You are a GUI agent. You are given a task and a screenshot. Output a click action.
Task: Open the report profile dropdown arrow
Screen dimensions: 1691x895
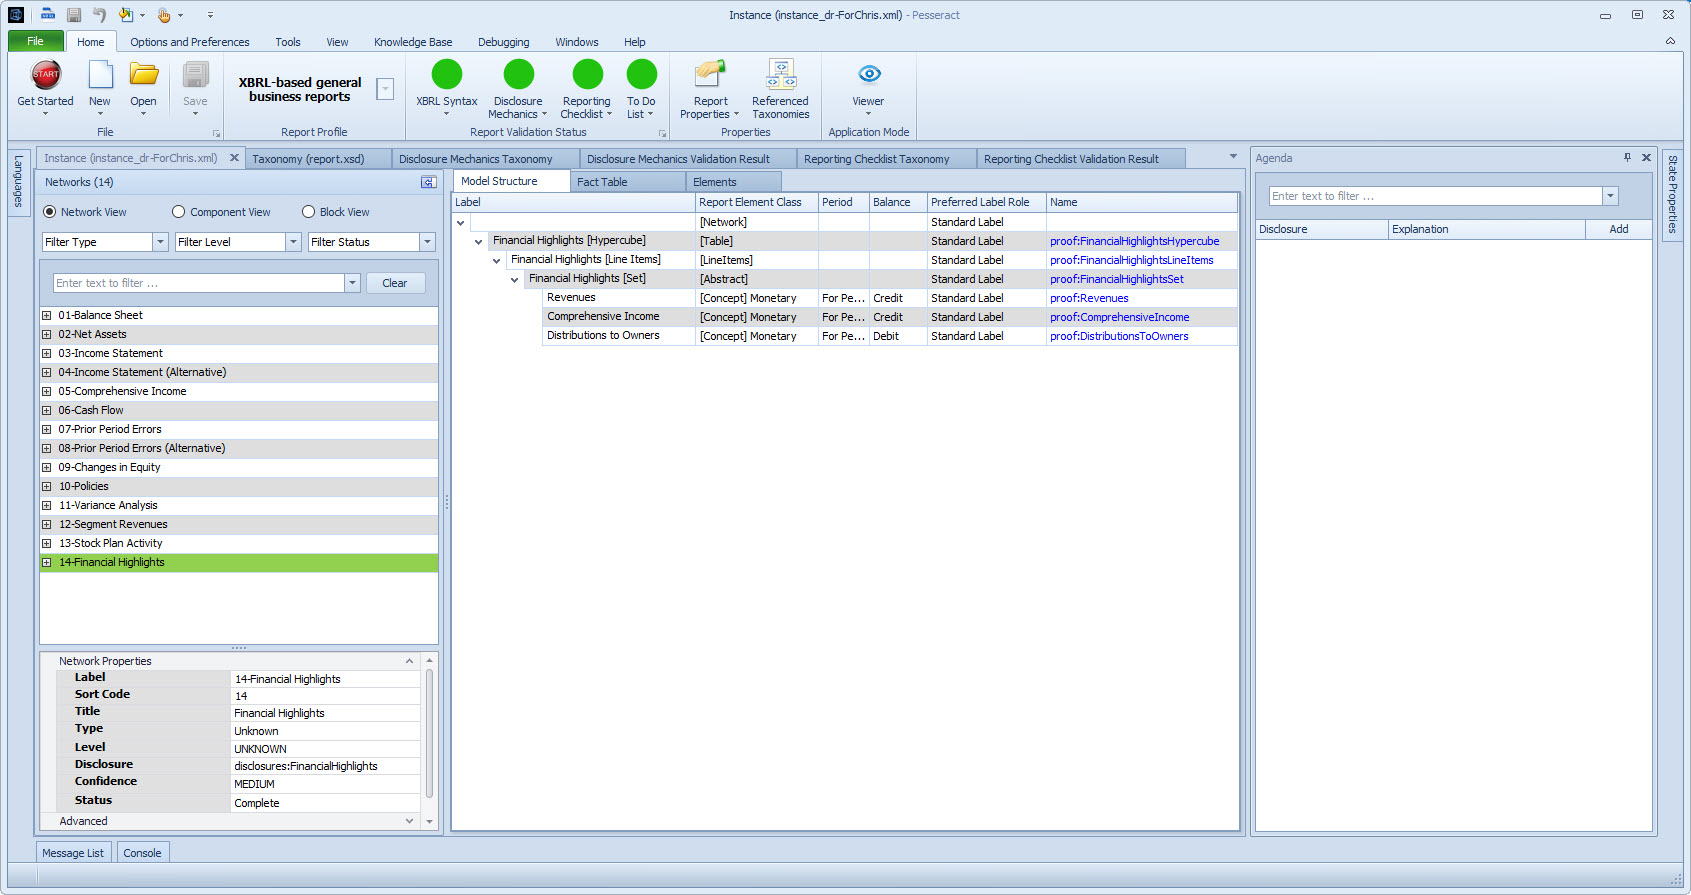pos(385,89)
